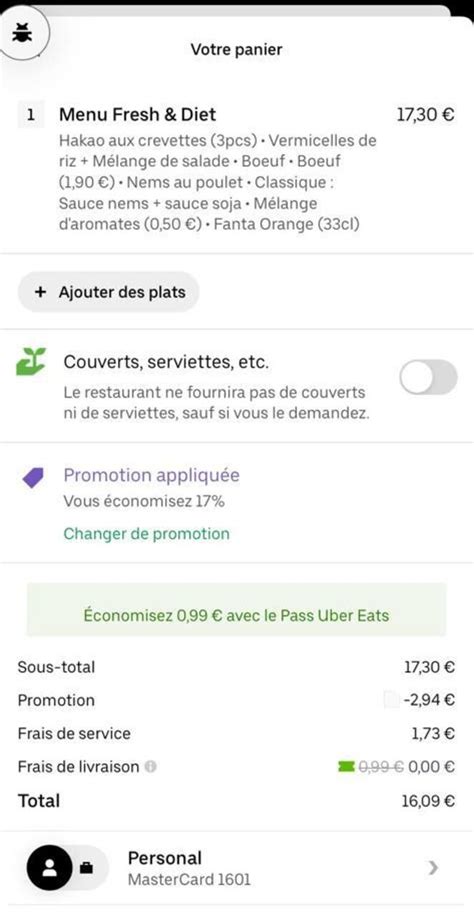Tap the Couverts, serviettes, etc. label

click(x=166, y=362)
